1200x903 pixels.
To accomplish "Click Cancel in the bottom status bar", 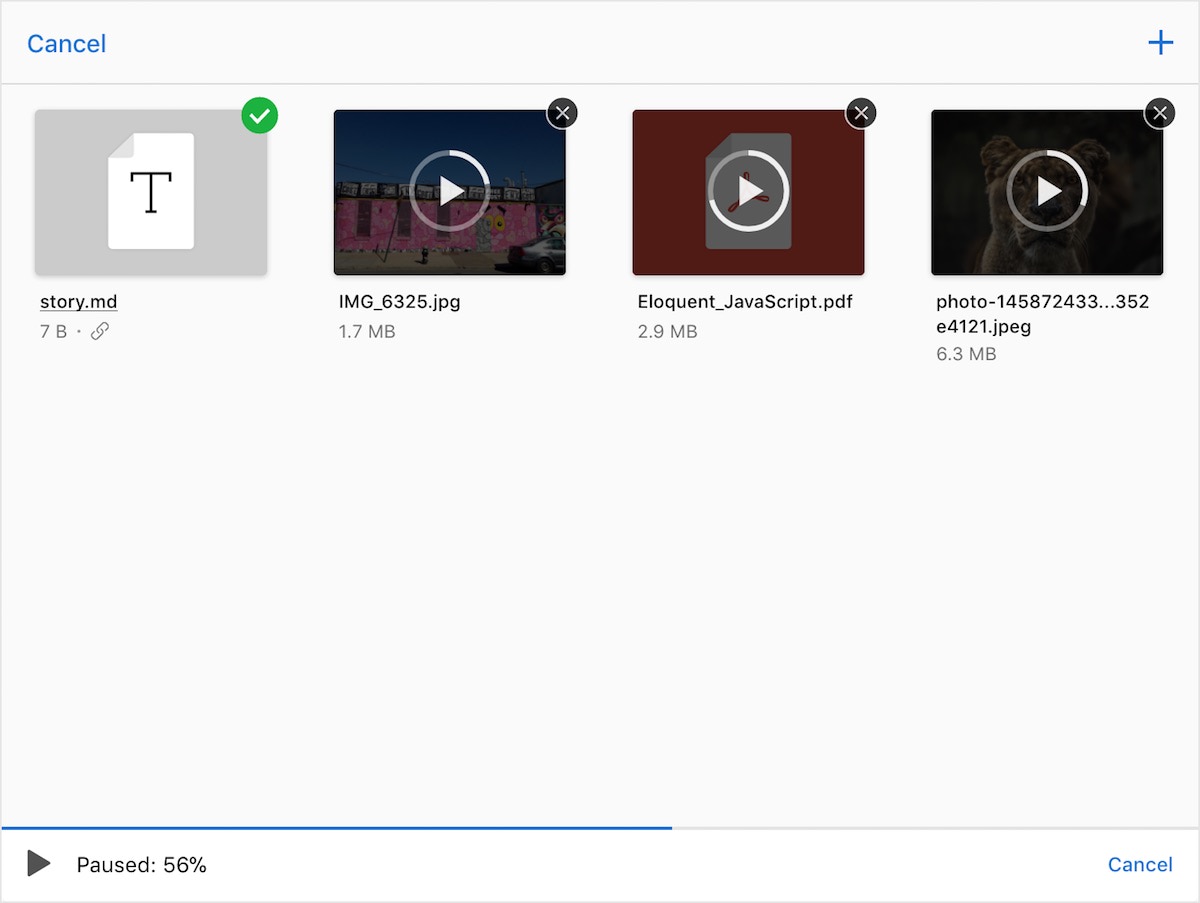I will [x=1140, y=865].
